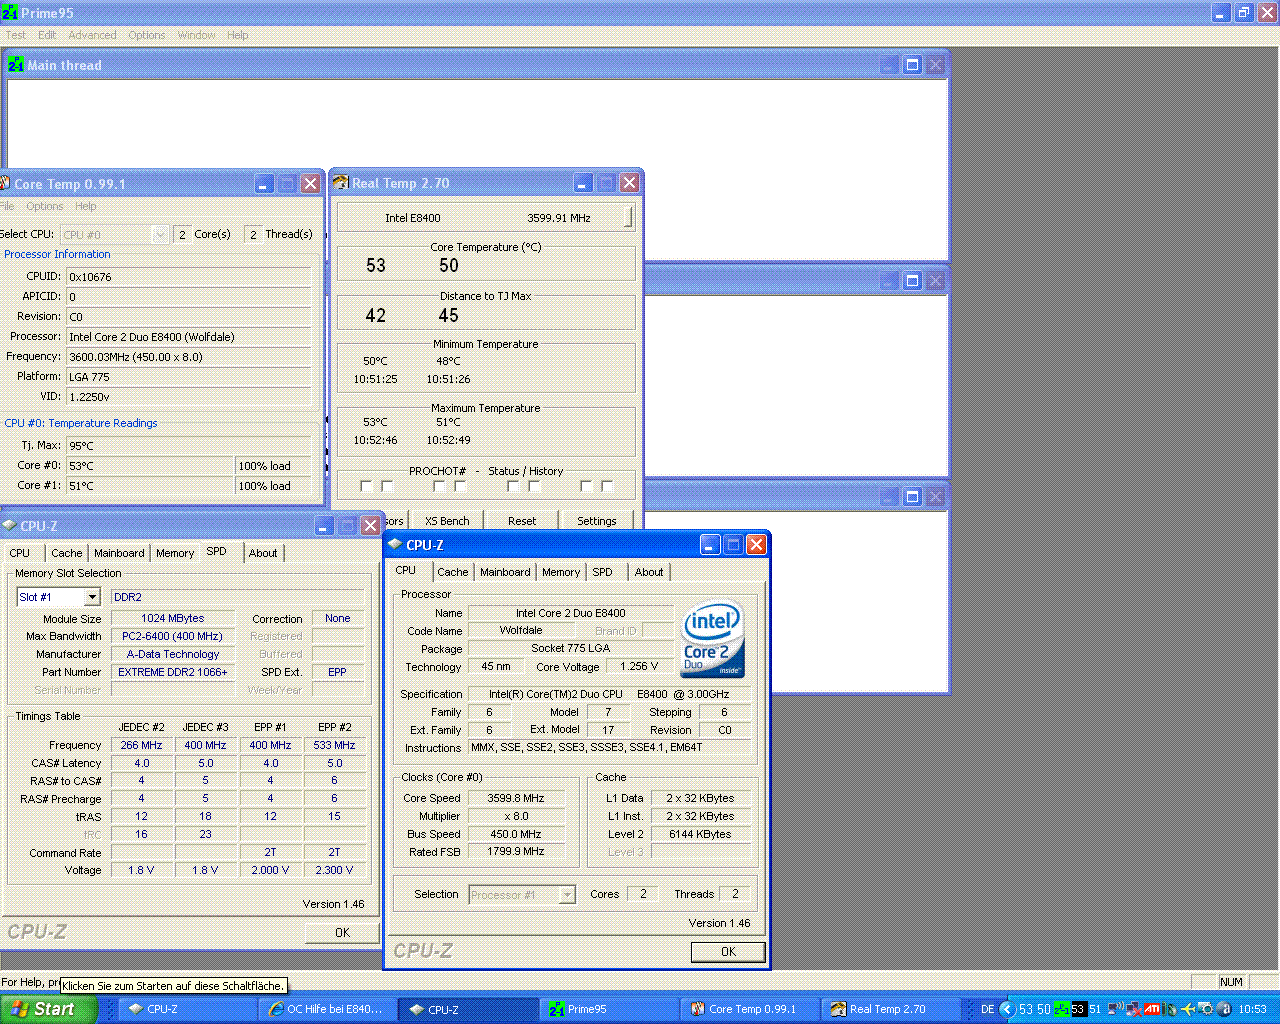Click the Core Speed 3599.8 MHz field

(x=516, y=798)
